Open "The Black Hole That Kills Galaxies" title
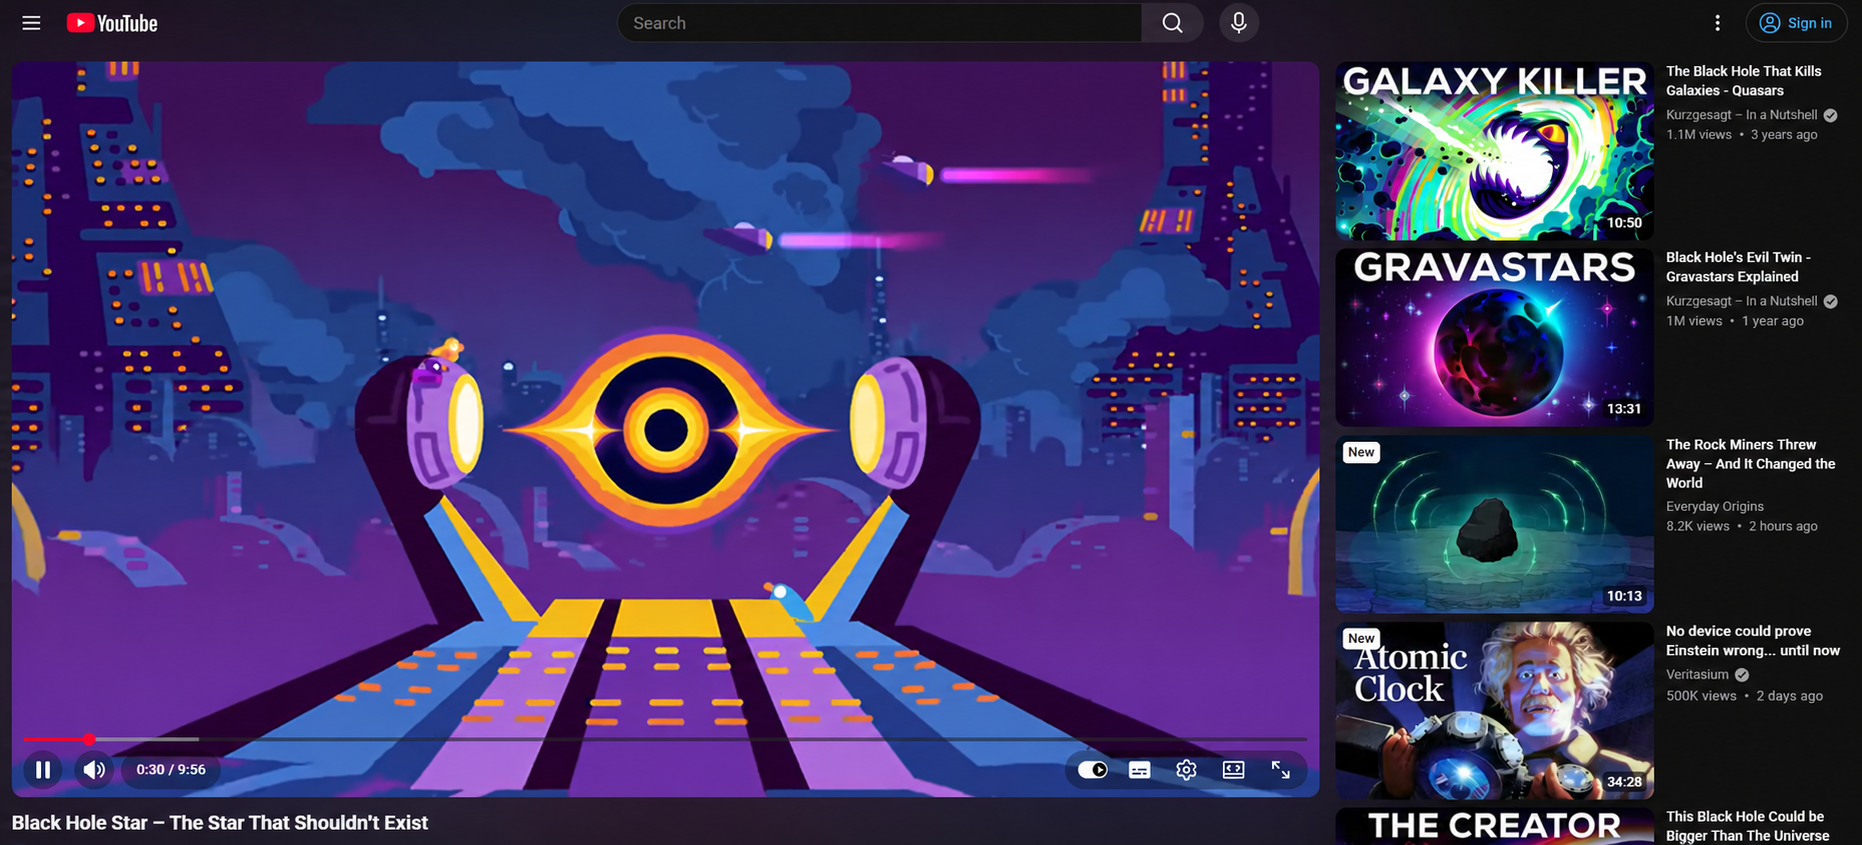Image resolution: width=1862 pixels, height=845 pixels. (1743, 81)
